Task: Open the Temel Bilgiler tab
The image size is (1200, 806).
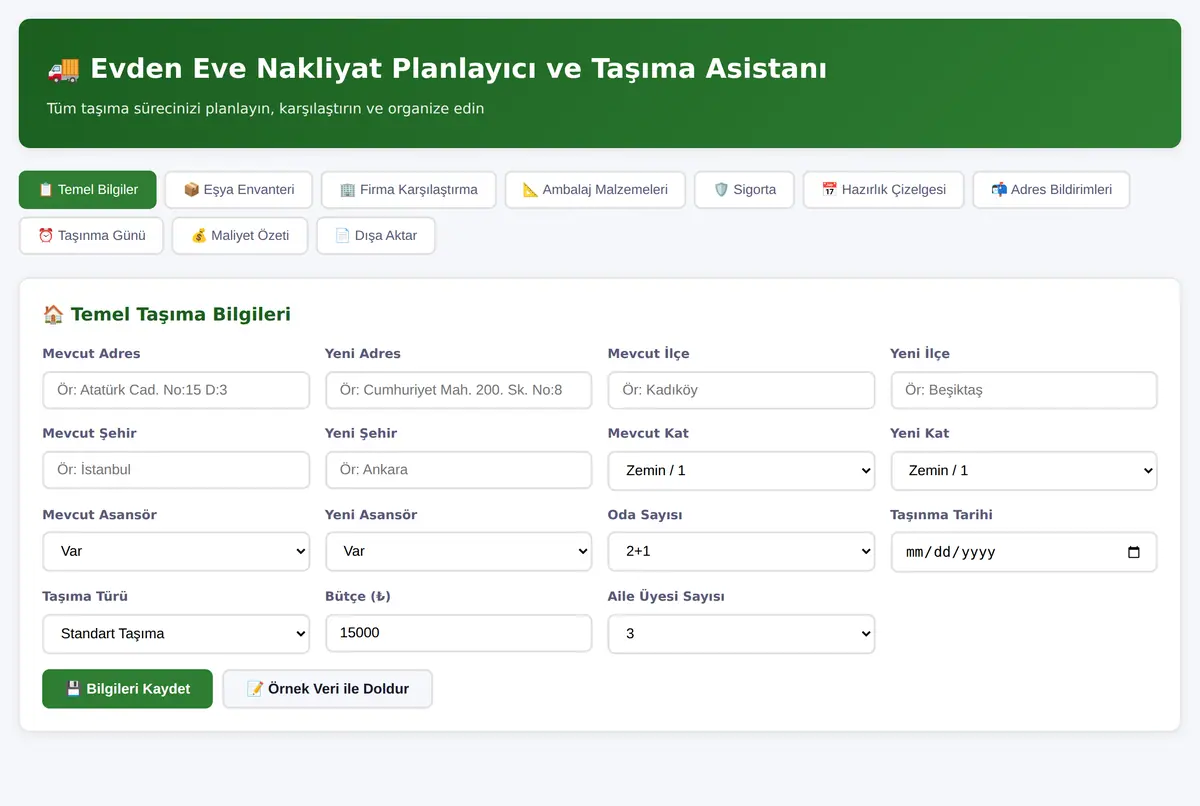Action: pyautogui.click(x=88, y=189)
